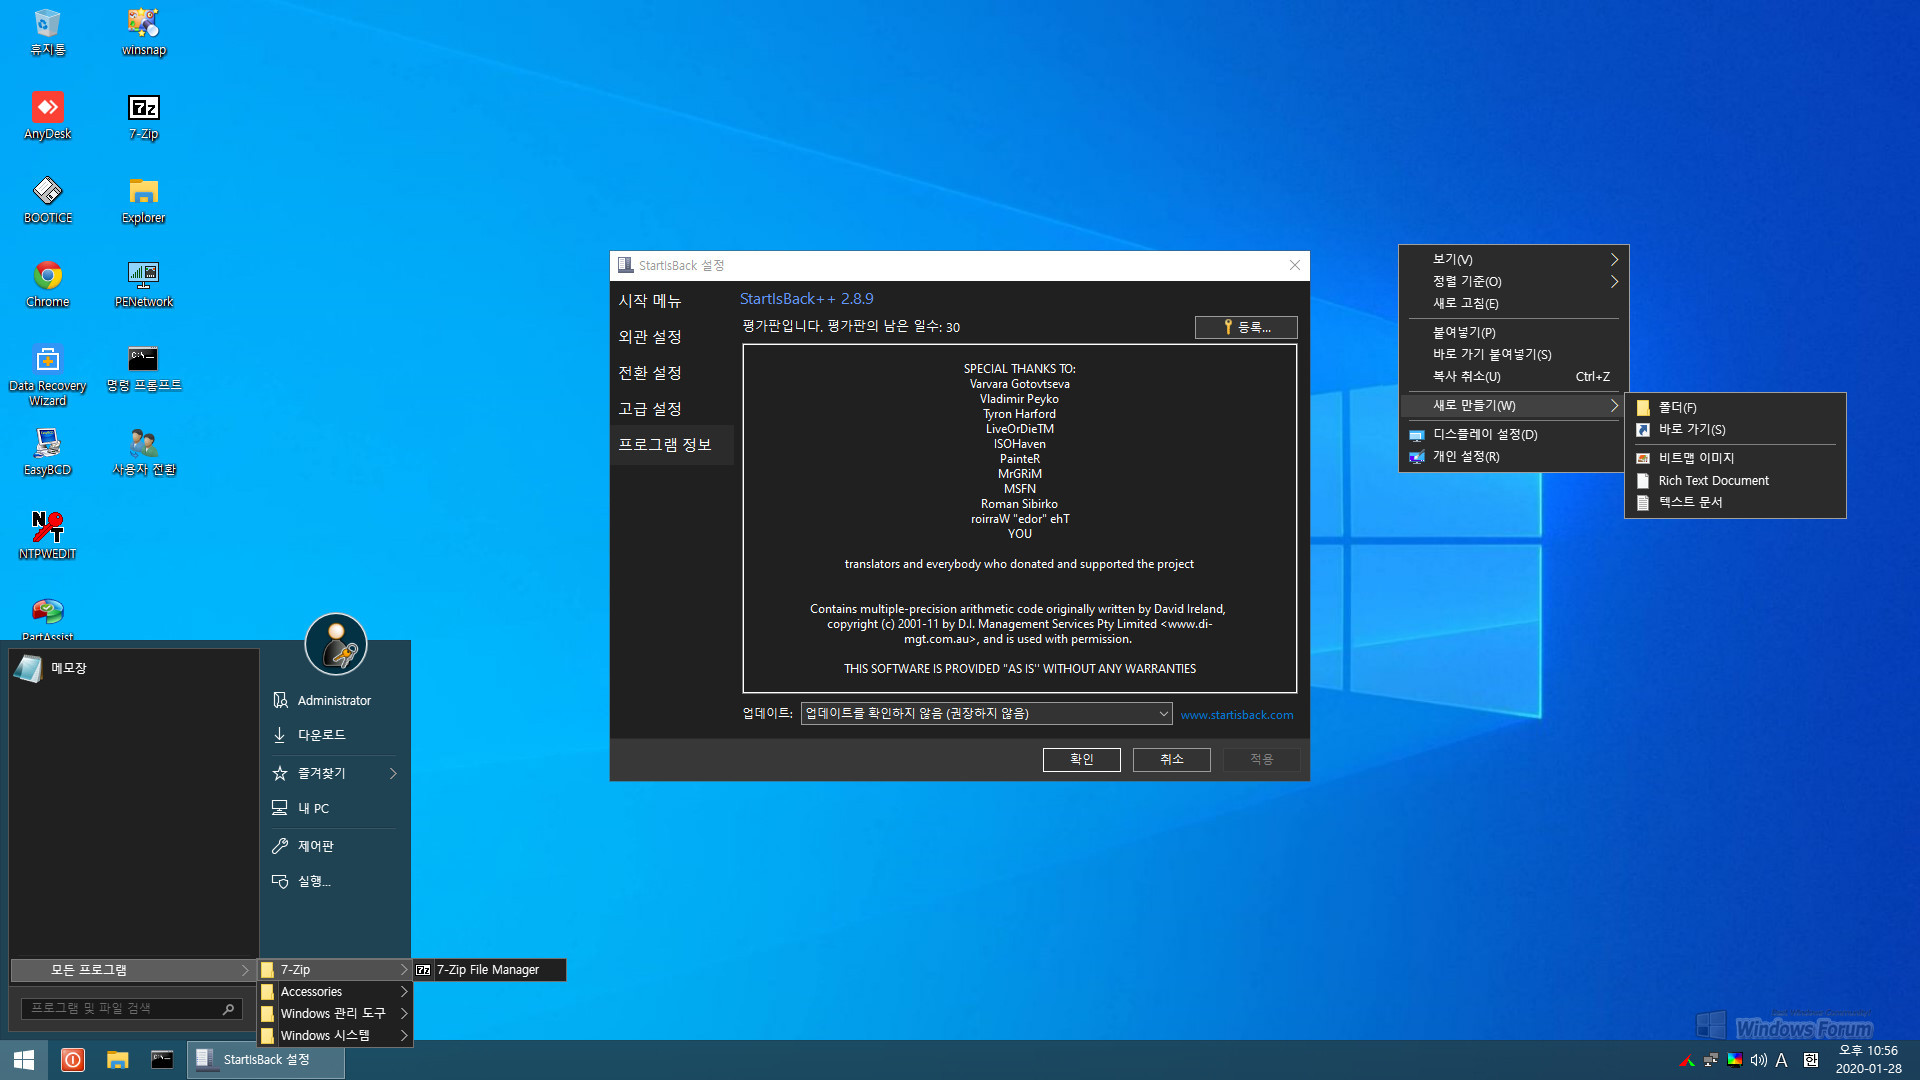Switch to the 전환 설정 settings tab

click(672, 373)
